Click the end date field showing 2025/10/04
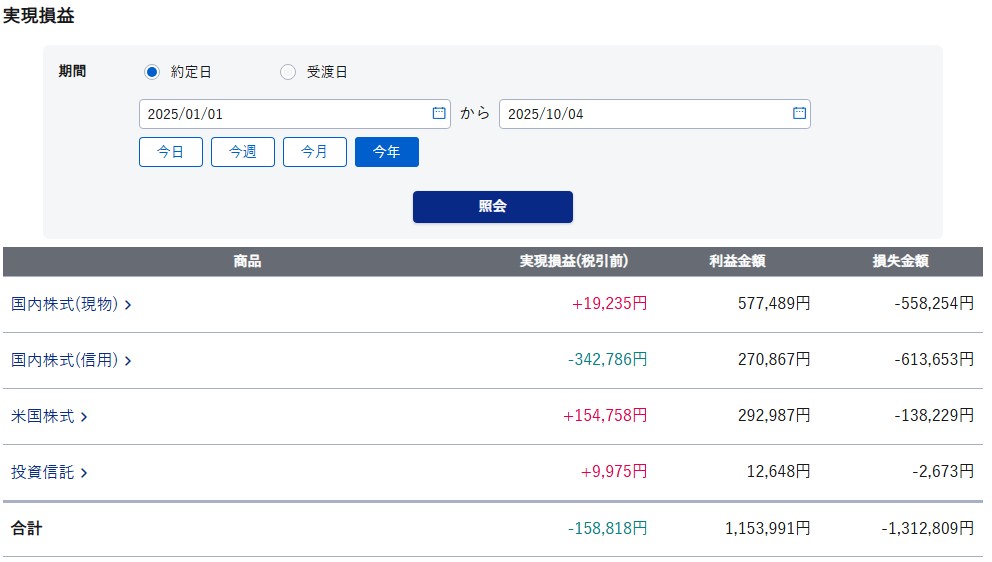The image size is (992, 562). tap(643, 114)
